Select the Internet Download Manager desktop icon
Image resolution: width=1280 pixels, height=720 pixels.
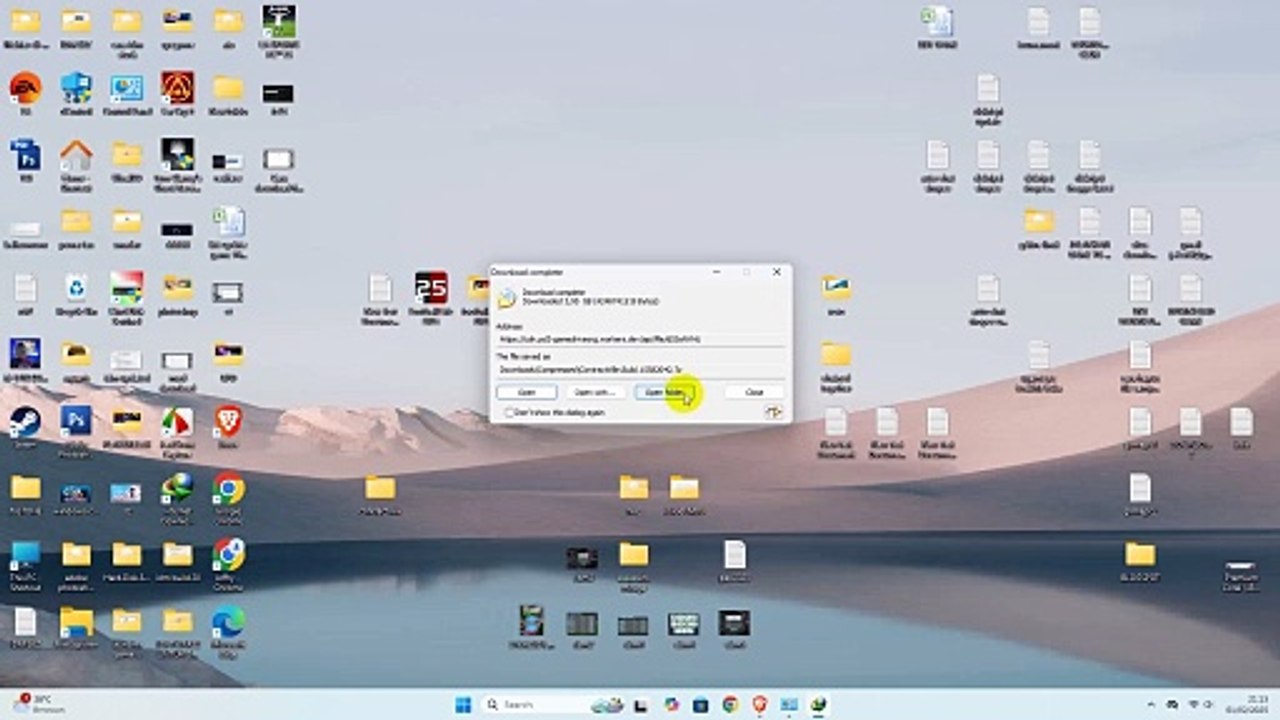coord(177,488)
